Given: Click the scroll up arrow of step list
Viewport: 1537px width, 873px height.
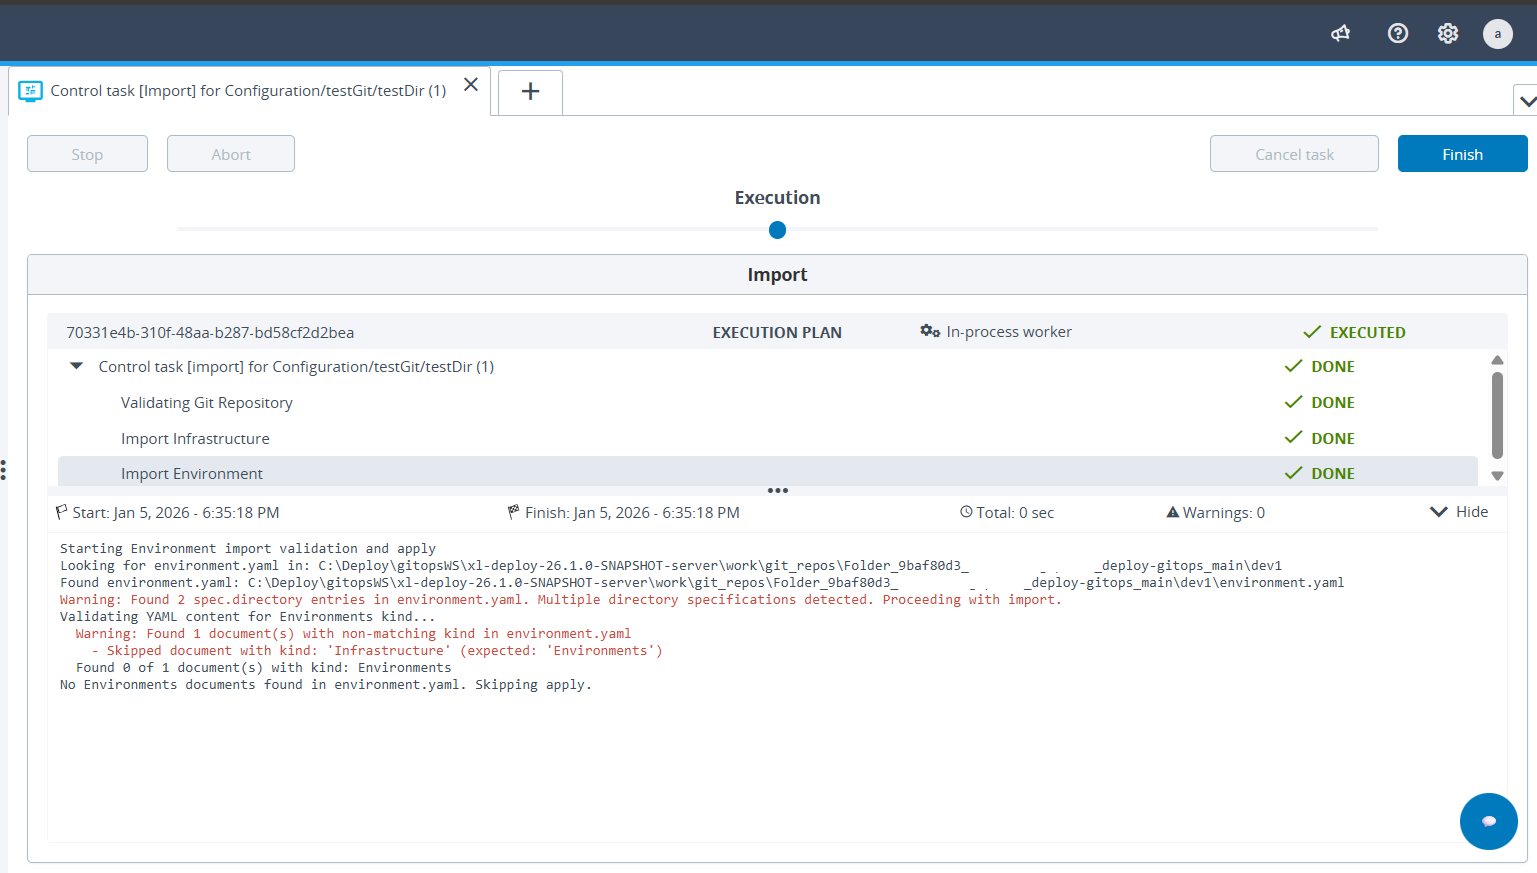Looking at the screenshot, I should (1497, 360).
